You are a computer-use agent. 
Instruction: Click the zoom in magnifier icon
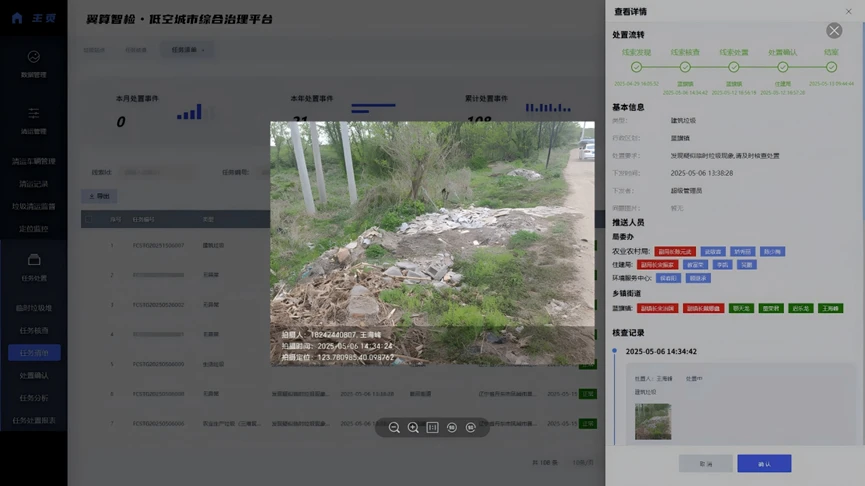(x=413, y=427)
